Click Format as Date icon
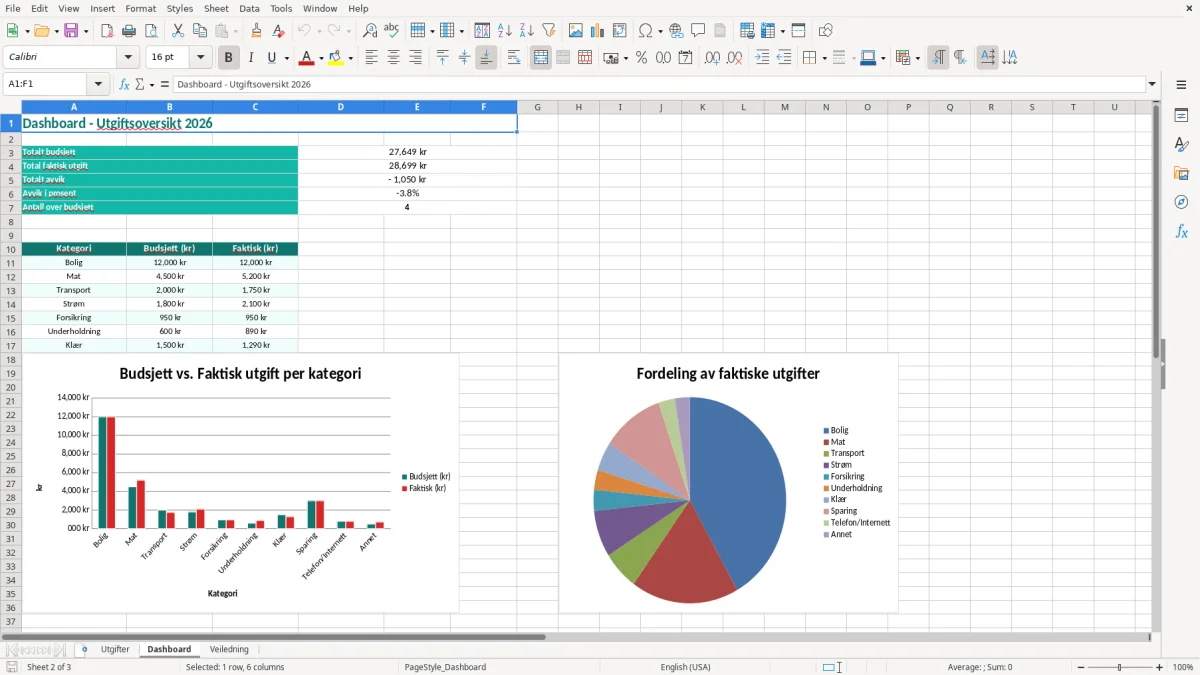 [x=686, y=58]
